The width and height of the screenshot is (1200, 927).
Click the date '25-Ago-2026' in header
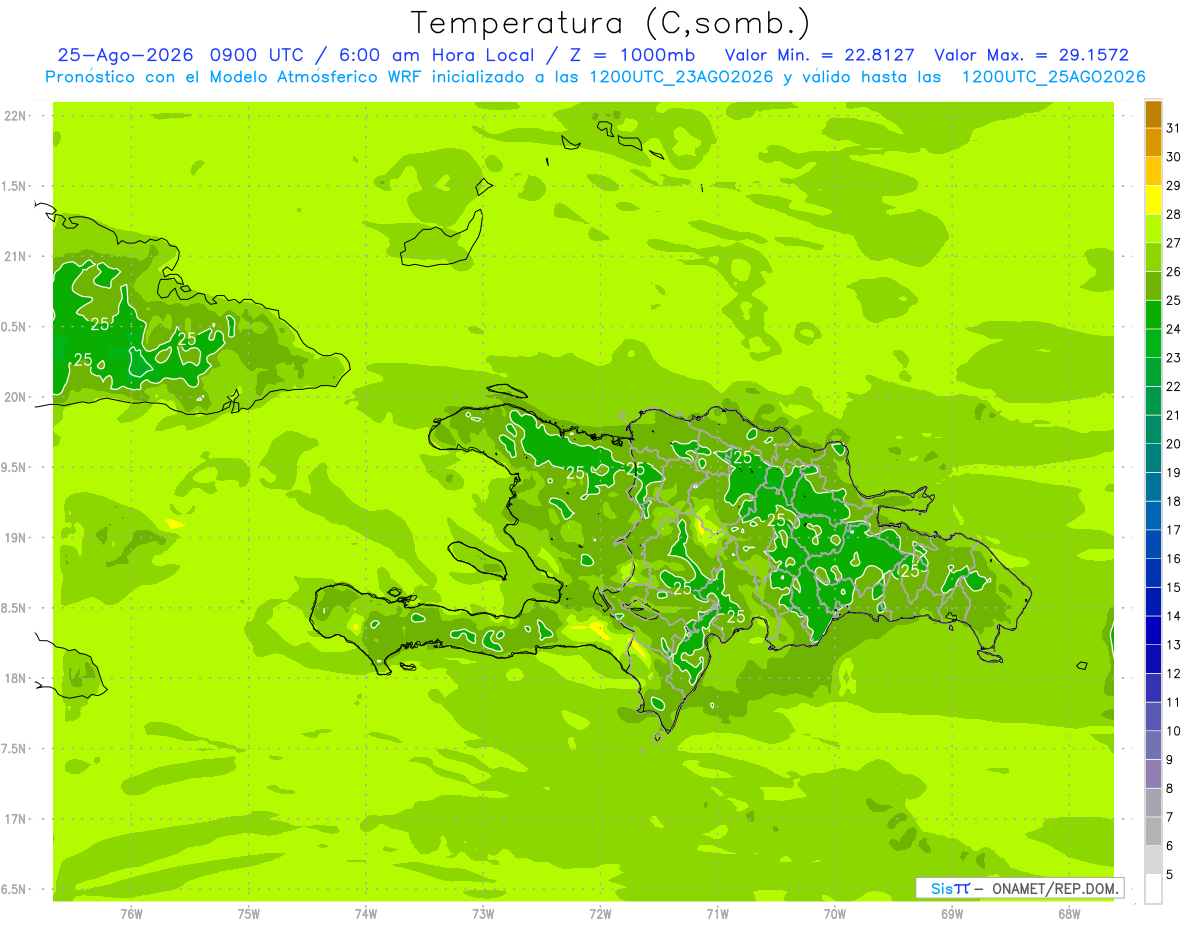125,55
